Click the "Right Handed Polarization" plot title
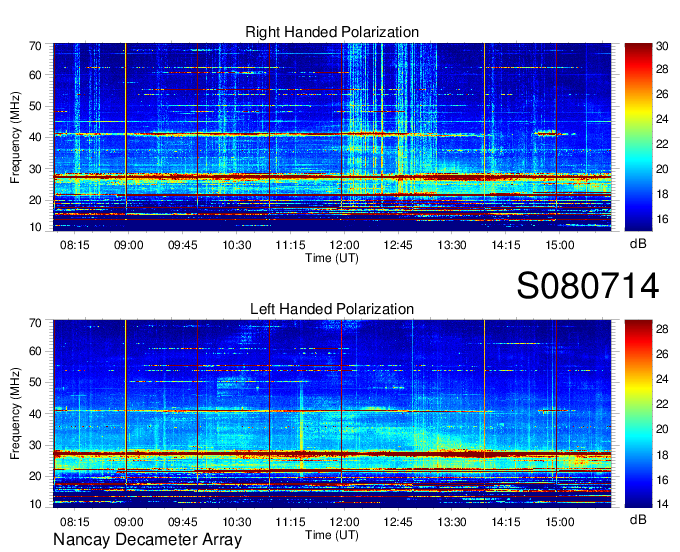The image size is (680, 552). [x=332, y=32]
